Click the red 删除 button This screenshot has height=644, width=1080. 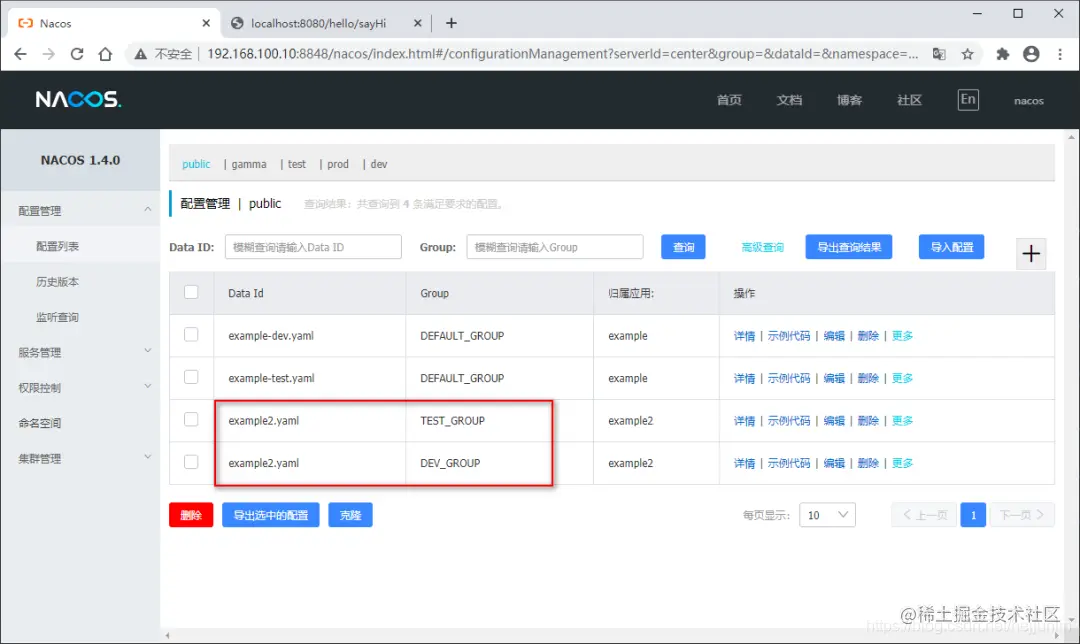pyautogui.click(x=191, y=515)
